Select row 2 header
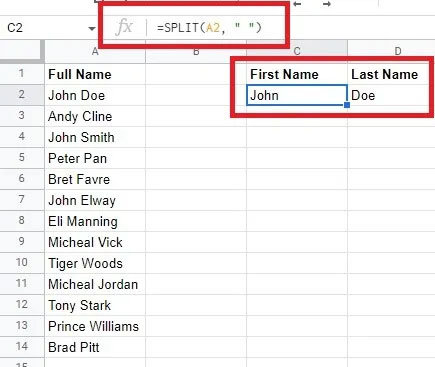The width and height of the screenshot is (435, 367). (x=22, y=95)
